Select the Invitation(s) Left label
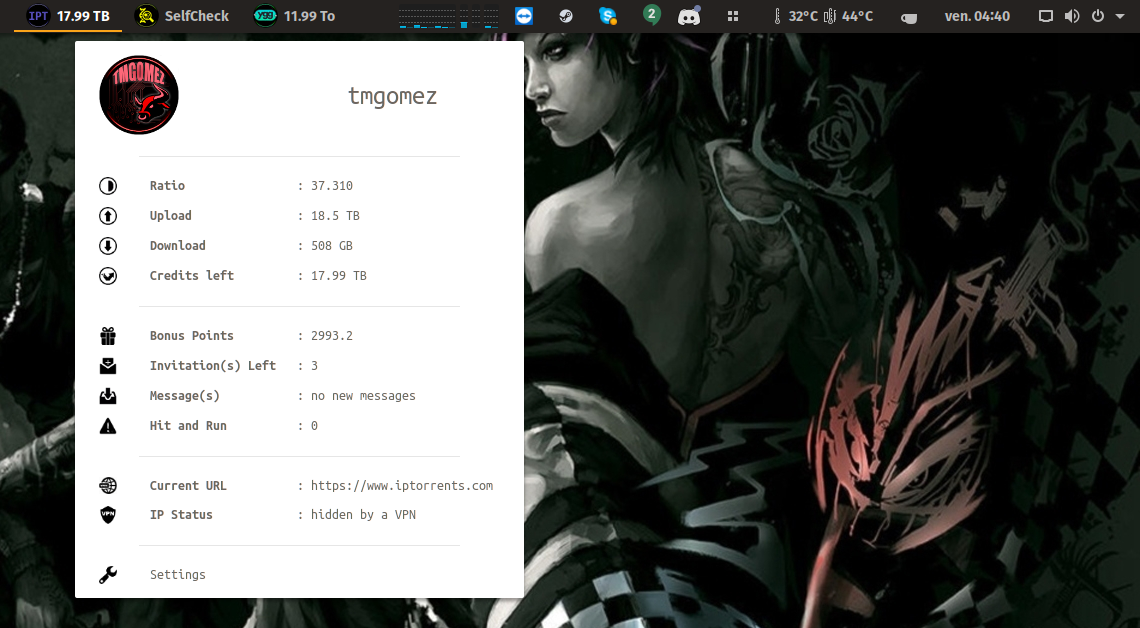1140x628 pixels. [x=212, y=366]
